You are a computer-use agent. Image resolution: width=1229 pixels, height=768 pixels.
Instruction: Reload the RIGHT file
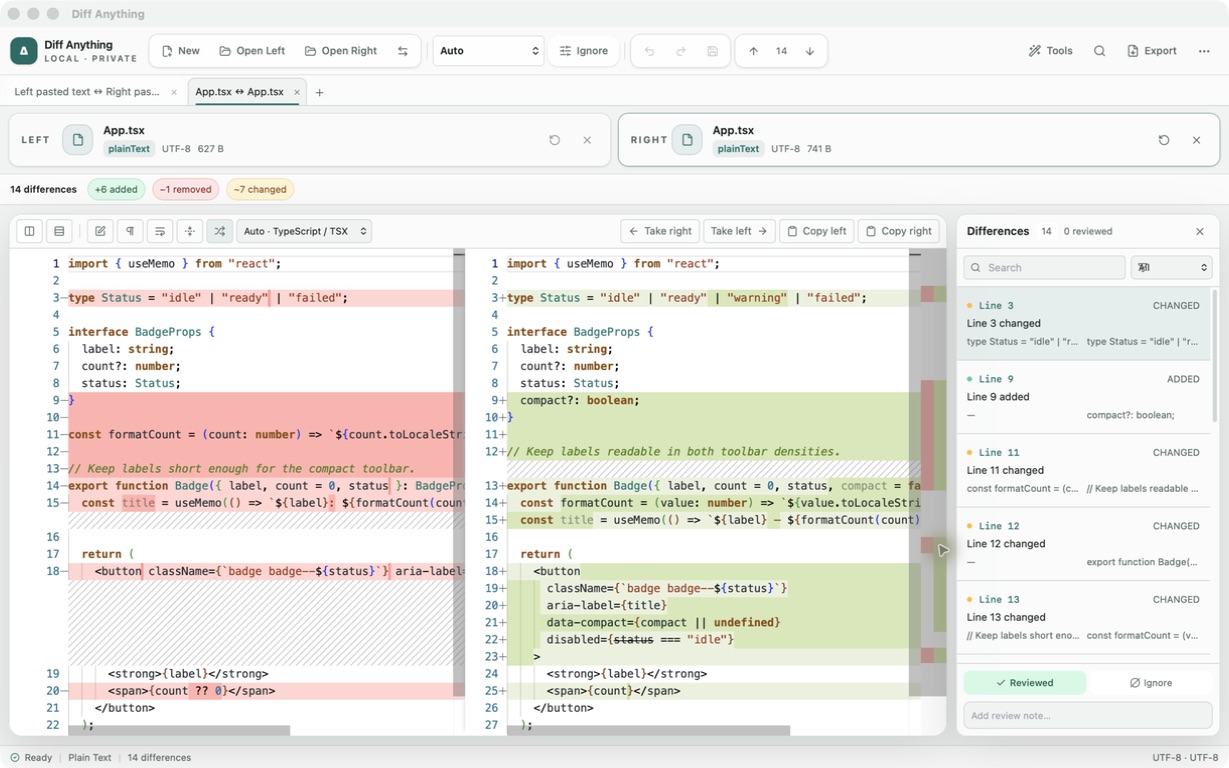click(1164, 140)
